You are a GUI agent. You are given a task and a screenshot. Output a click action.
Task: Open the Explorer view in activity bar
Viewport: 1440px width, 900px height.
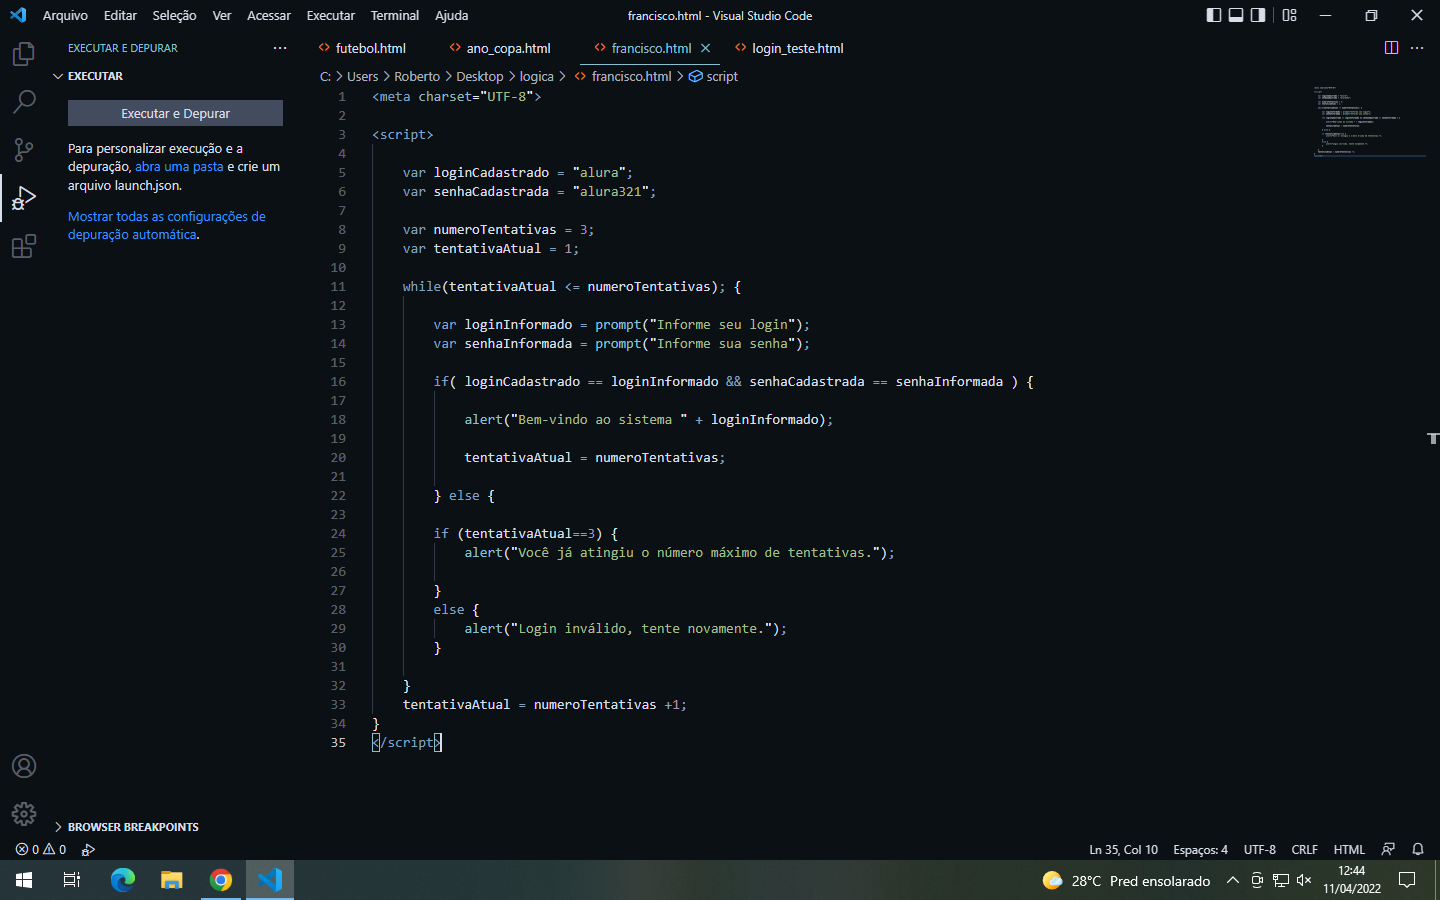24,54
